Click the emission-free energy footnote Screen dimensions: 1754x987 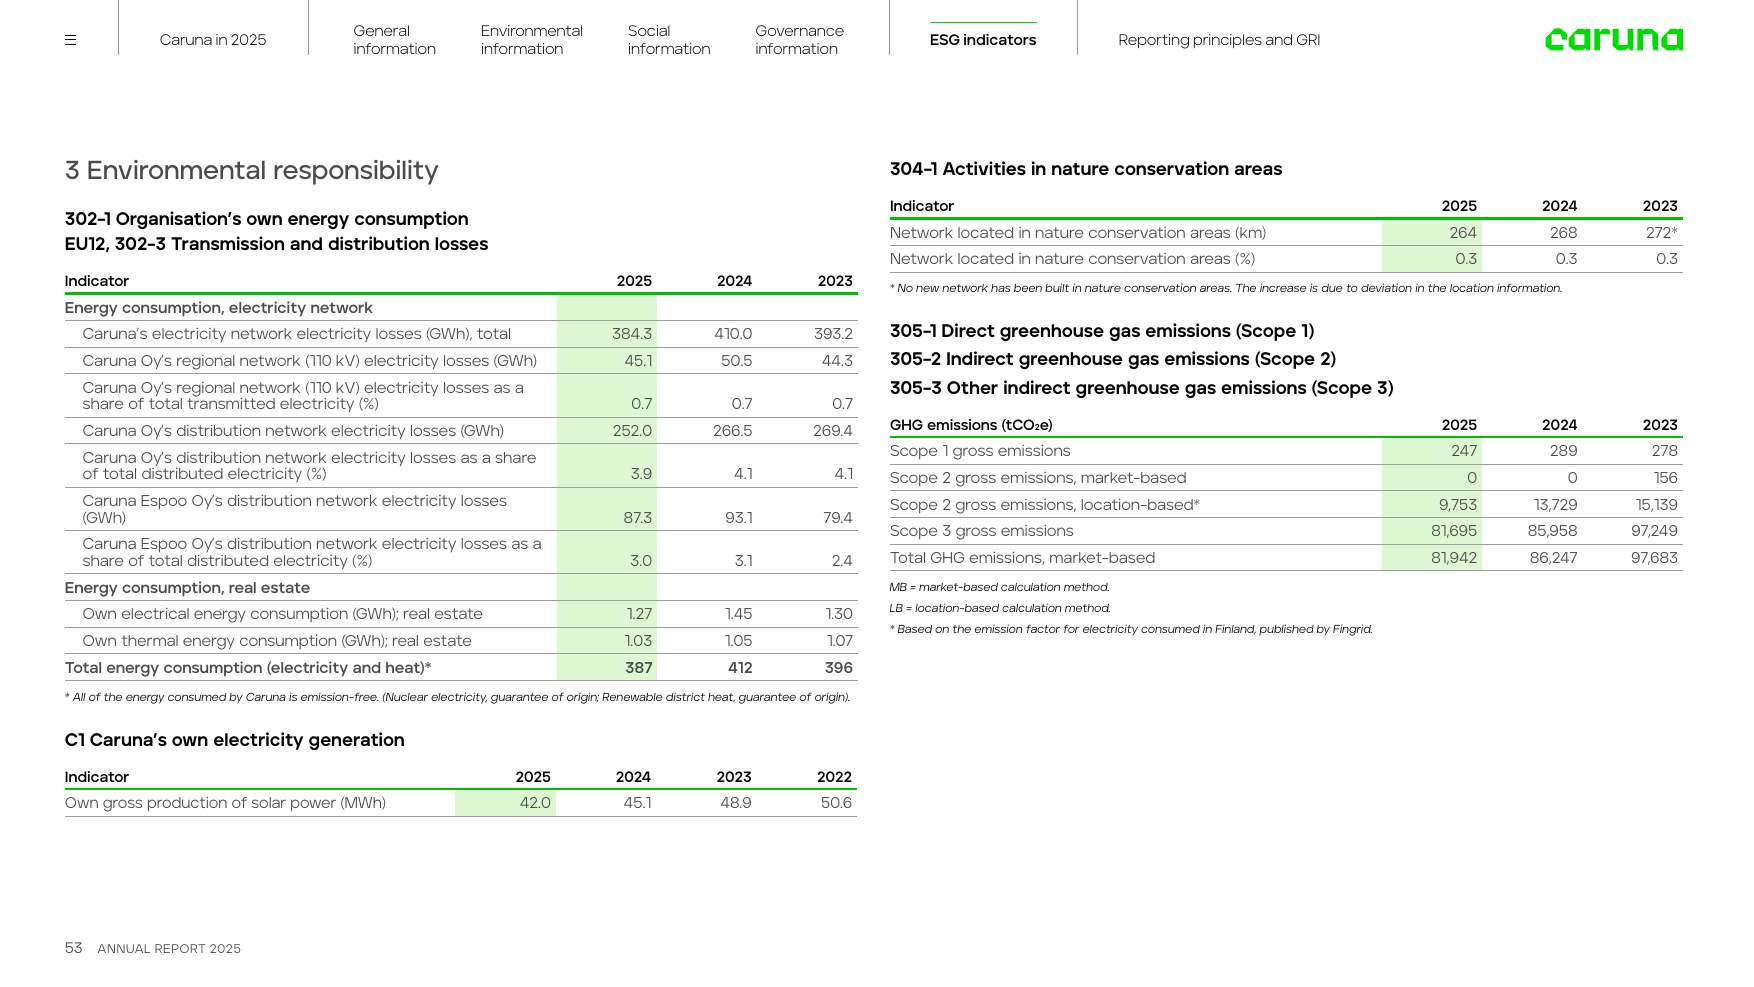[458, 697]
